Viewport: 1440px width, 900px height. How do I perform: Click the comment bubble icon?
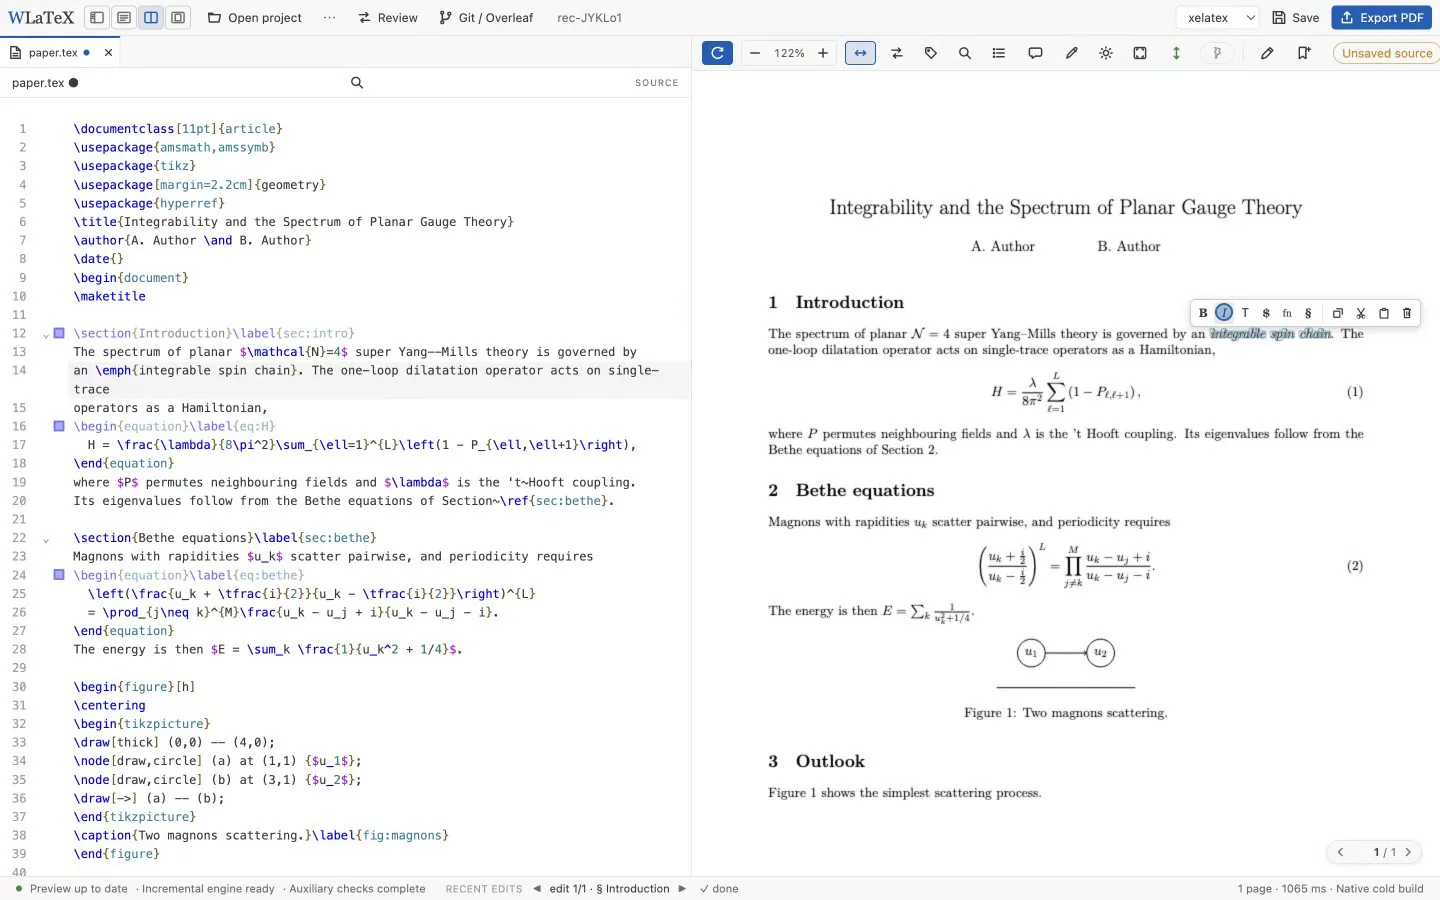[x=1036, y=53]
